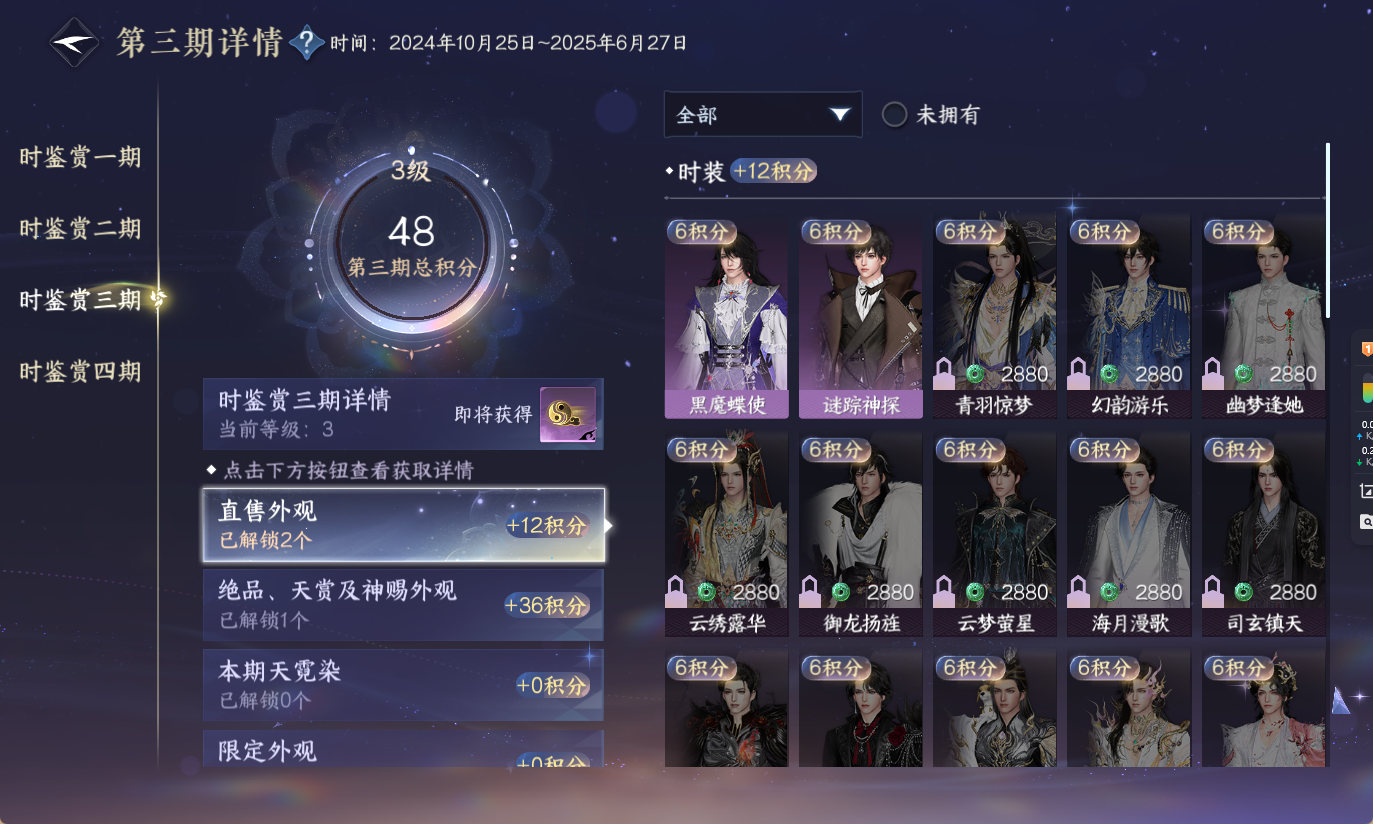Open the question mark help icon
This screenshot has width=1373, height=824.
(x=307, y=43)
